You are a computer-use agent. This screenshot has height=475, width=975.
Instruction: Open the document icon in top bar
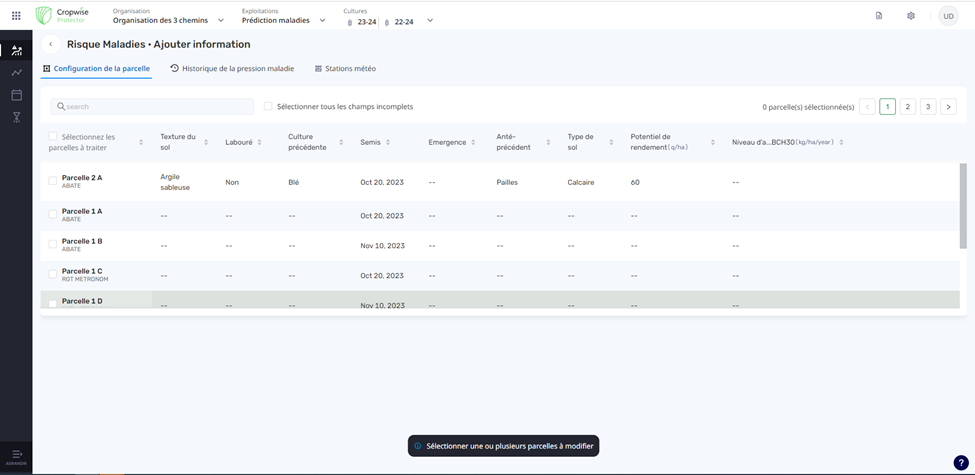(x=879, y=16)
